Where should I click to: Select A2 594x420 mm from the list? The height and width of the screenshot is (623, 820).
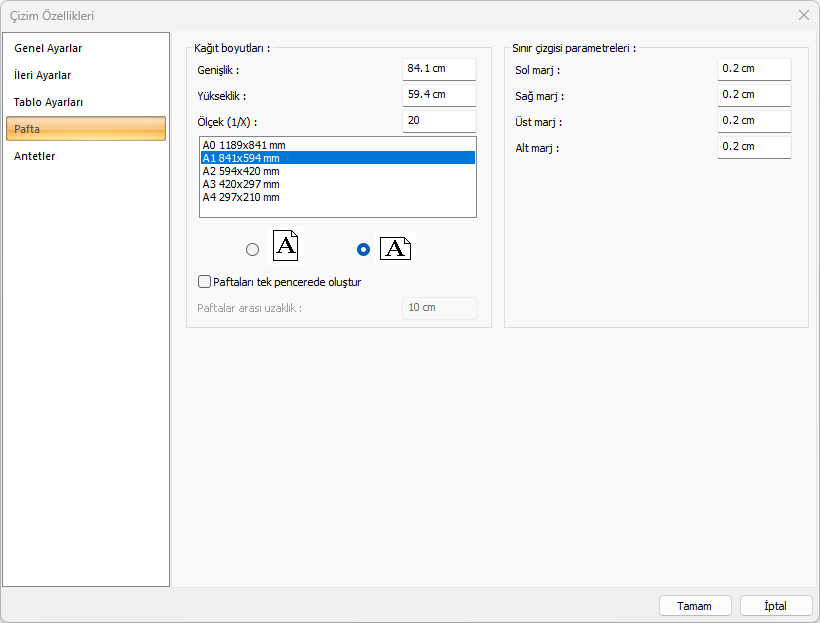[241, 171]
